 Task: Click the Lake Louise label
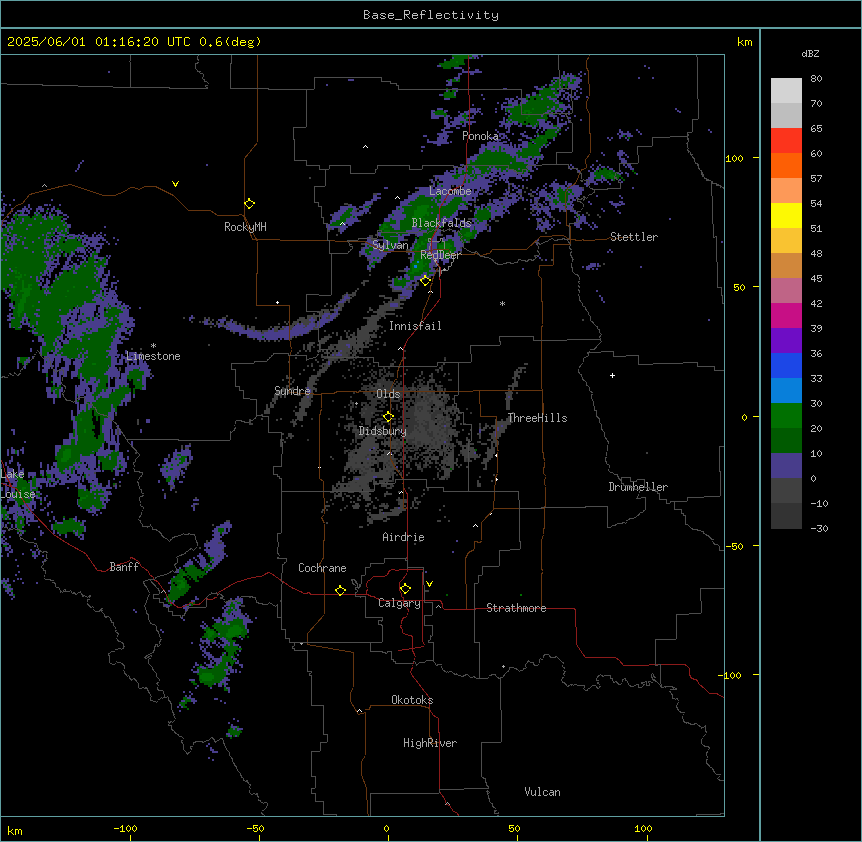tap(18, 484)
